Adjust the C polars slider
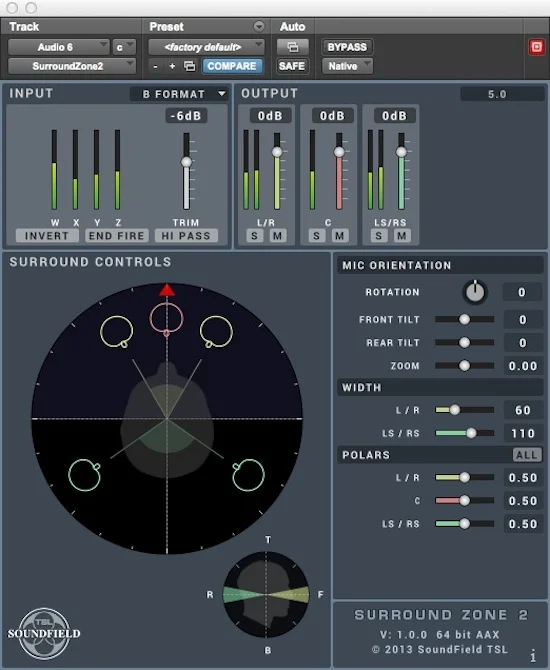This screenshot has width=550, height=670. coord(465,500)
